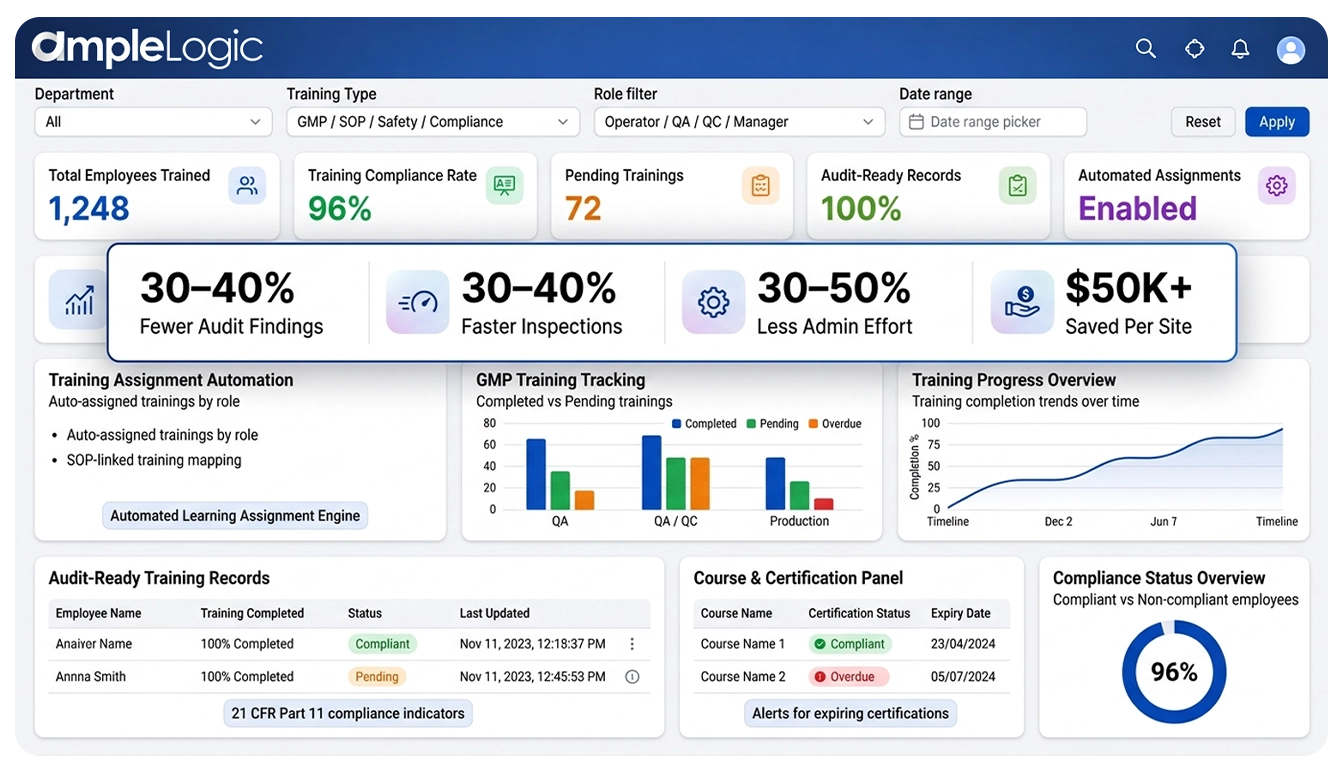Open the user profile avatar
Image resolution: width=1342 pixels, height=772 pixels.
pos(1291,50)
